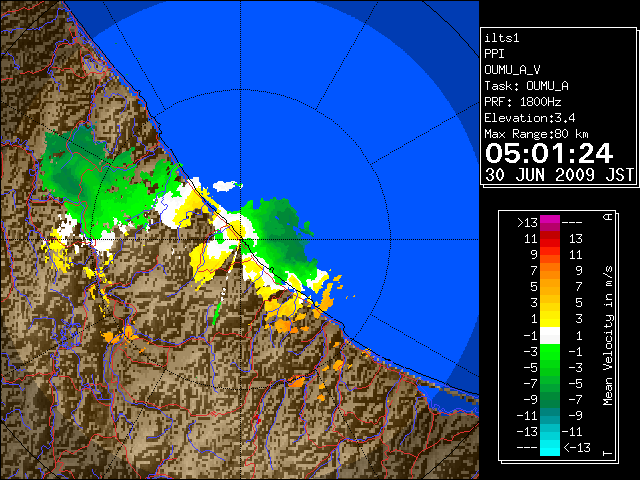Click 'Mean Velocity in m/s' legend title
640x480 pixels.
(608, 336)
